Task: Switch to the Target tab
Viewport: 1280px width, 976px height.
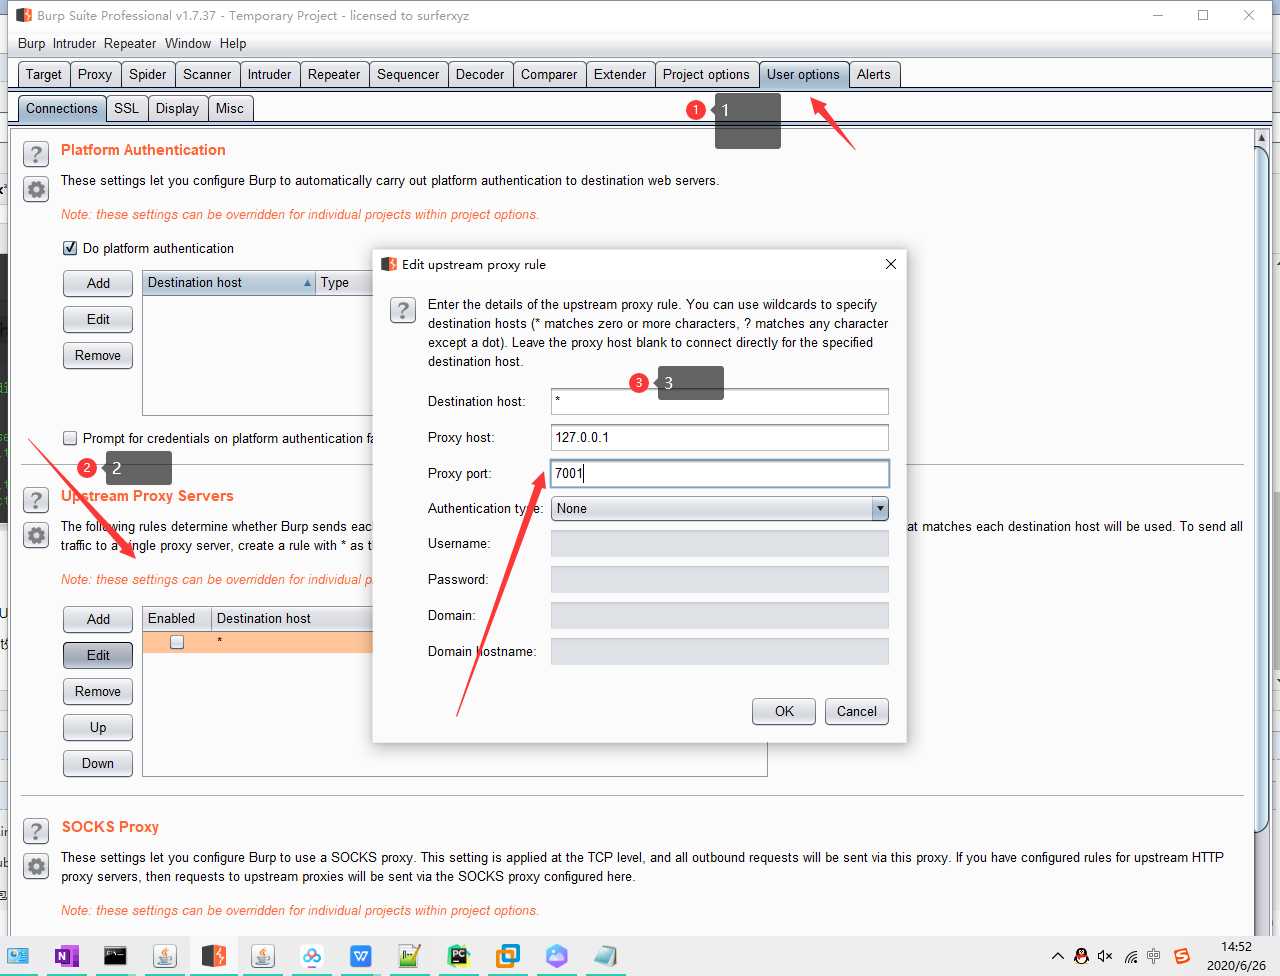Action: [44, 74]
